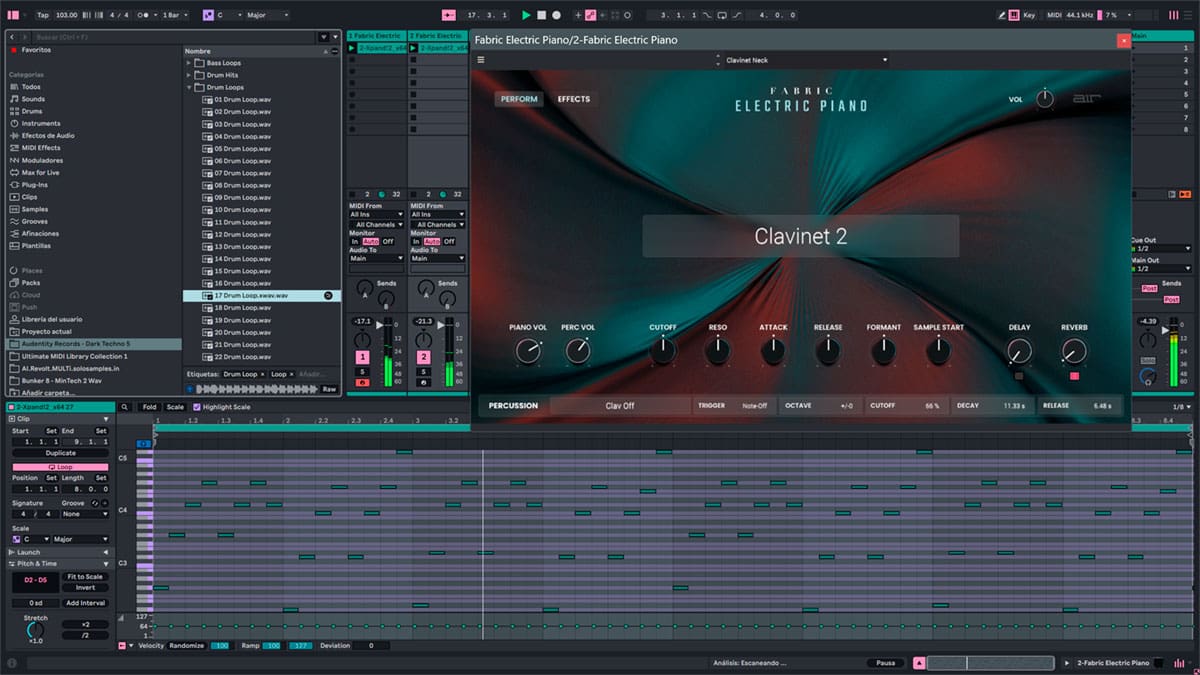Click the PIANO VOL knob
This screenshot has height=675, width=1200.
pos(527,351)
